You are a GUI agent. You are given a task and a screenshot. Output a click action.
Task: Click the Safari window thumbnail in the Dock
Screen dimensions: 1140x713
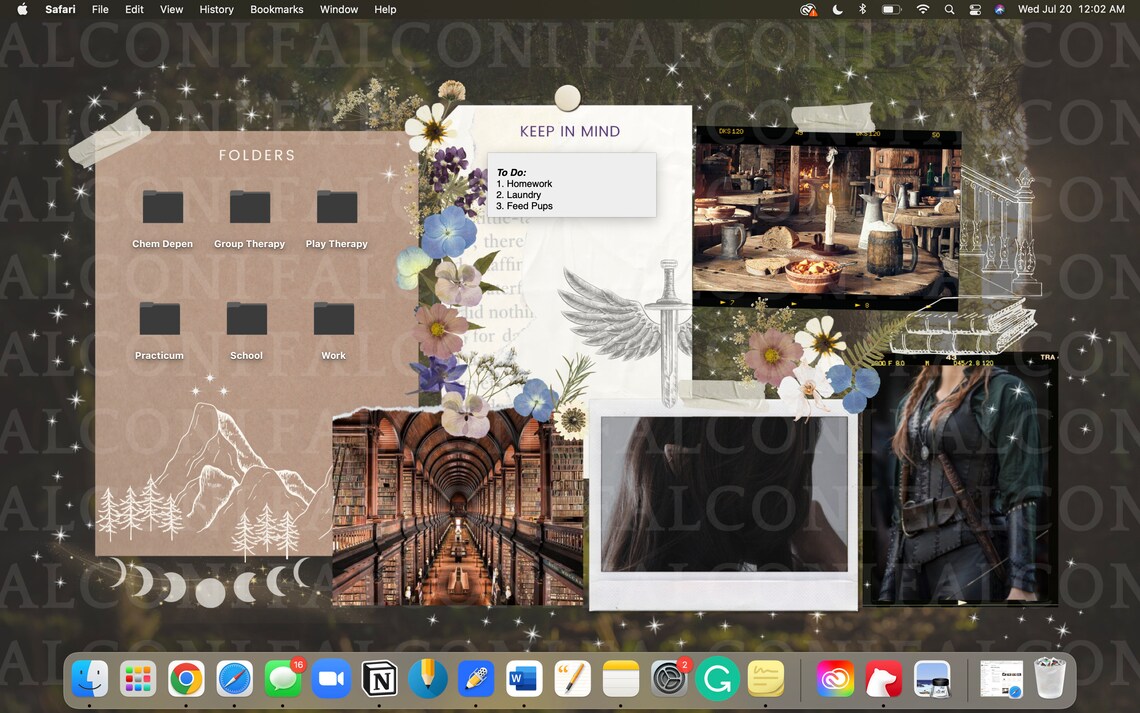[x=1000, y=678]
